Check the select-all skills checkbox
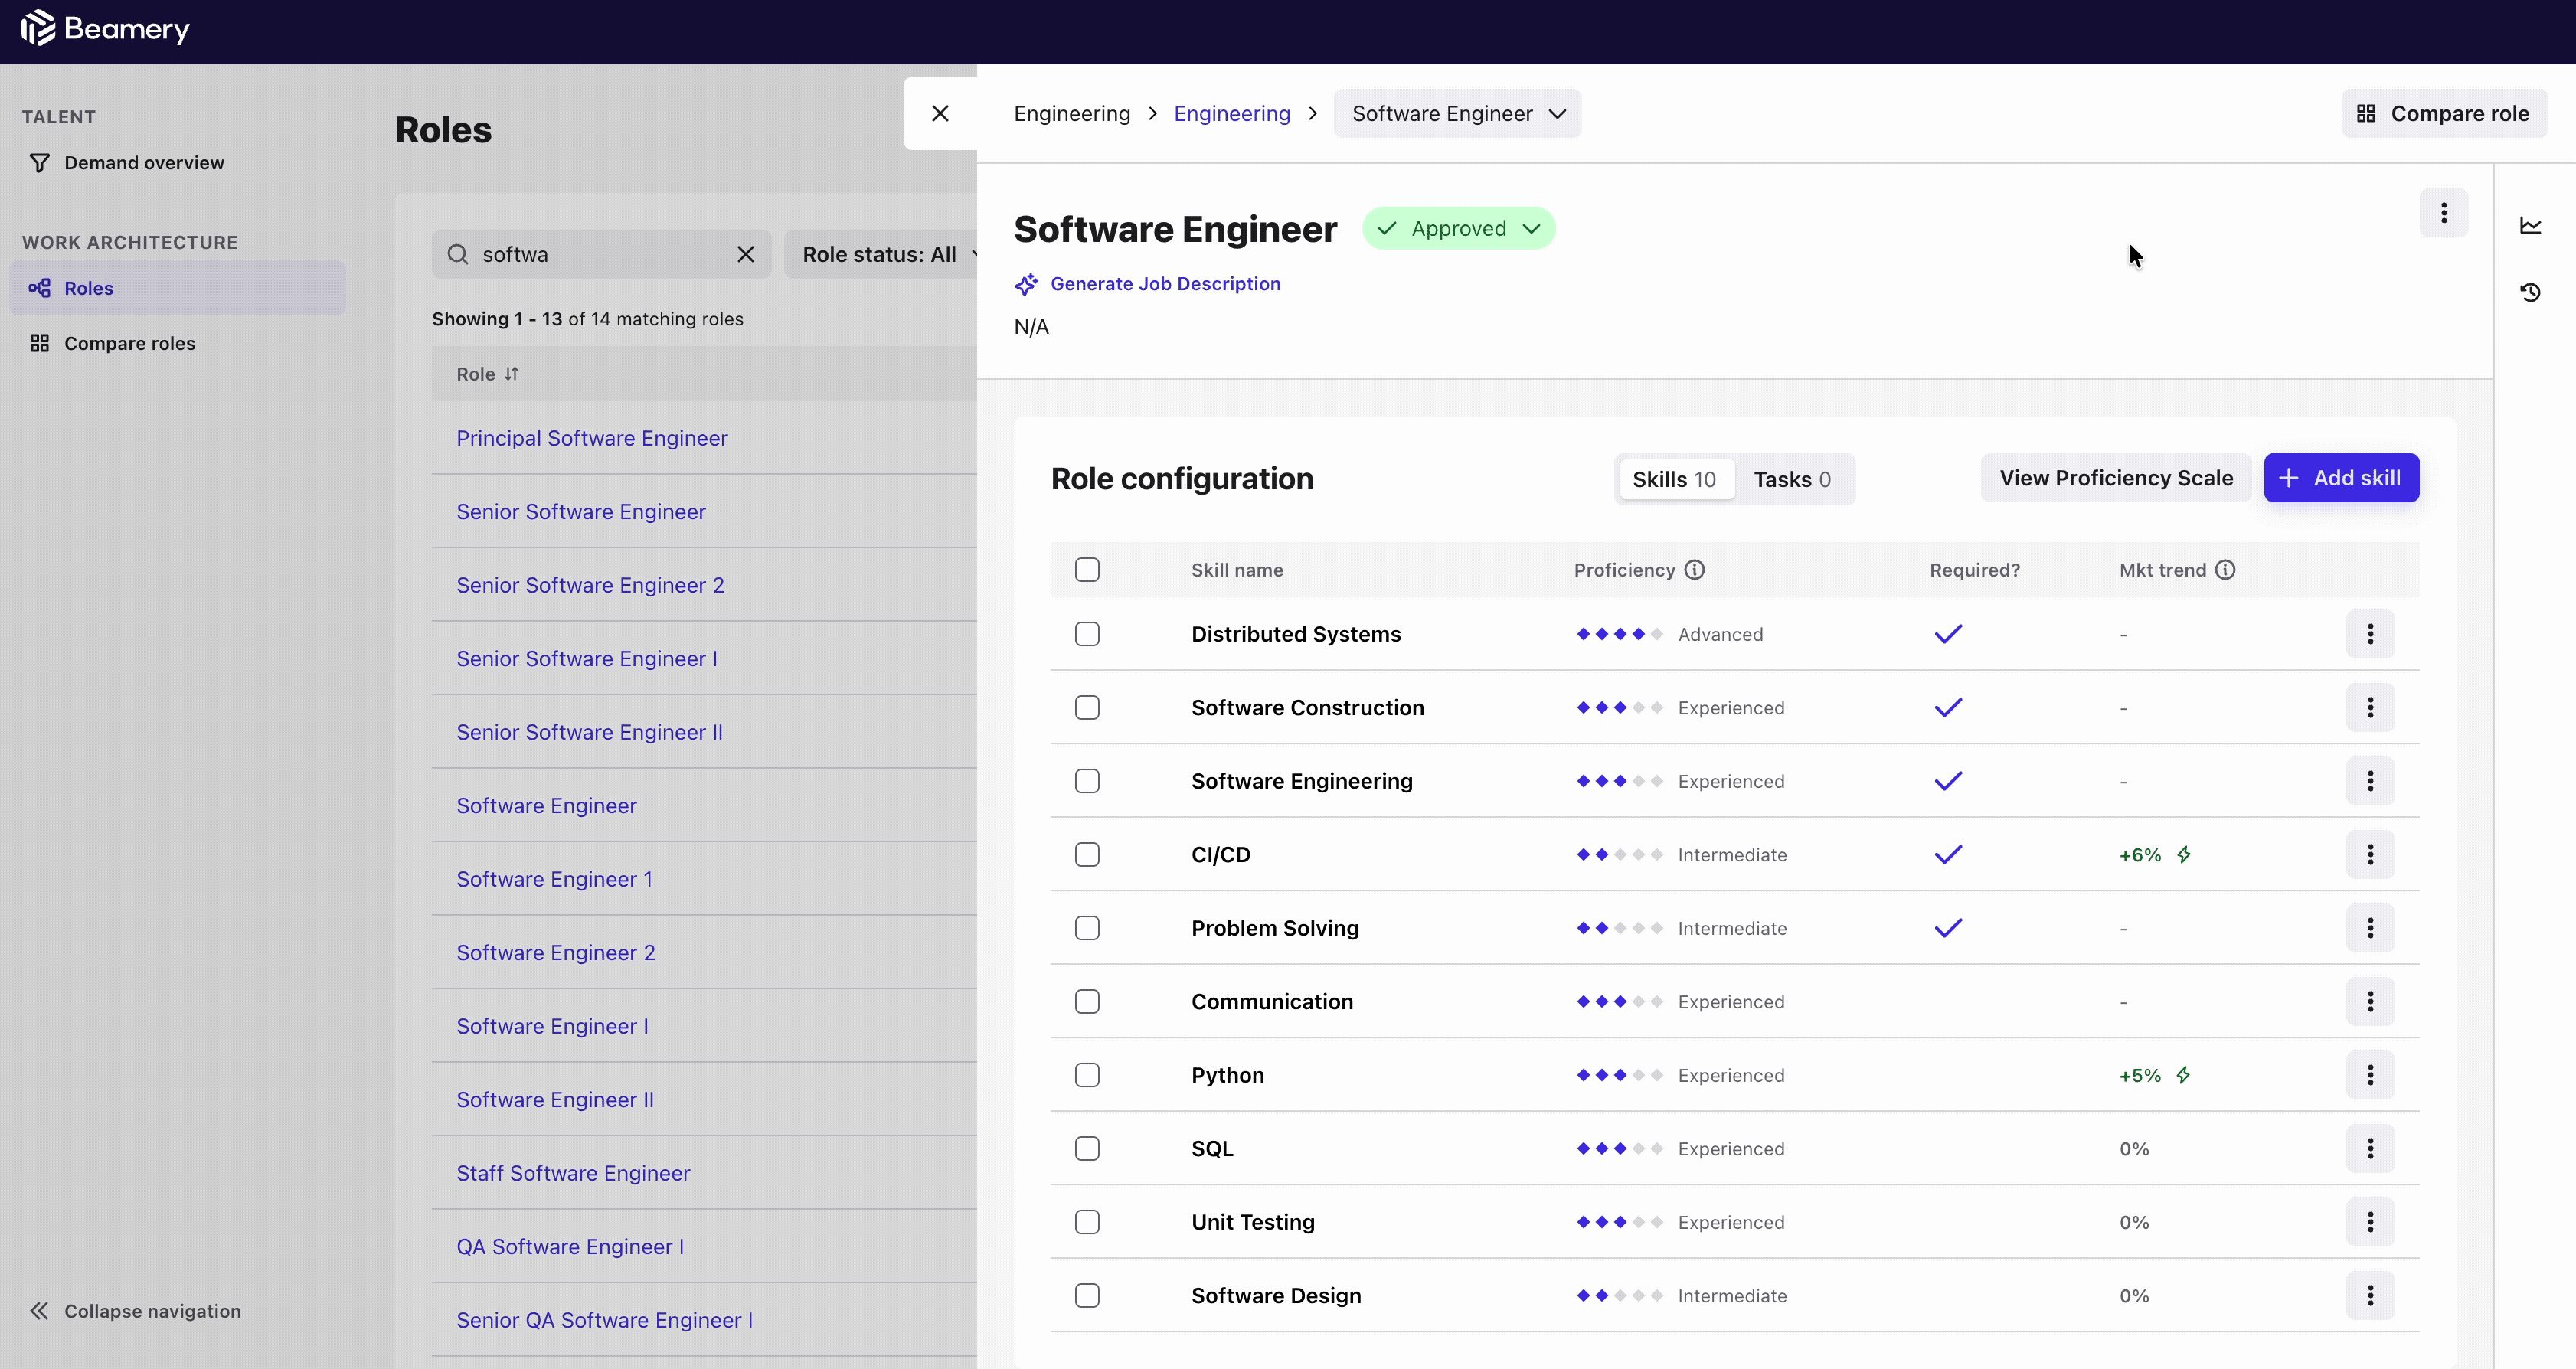The image size is (2576, 1369). (1087, 570)
